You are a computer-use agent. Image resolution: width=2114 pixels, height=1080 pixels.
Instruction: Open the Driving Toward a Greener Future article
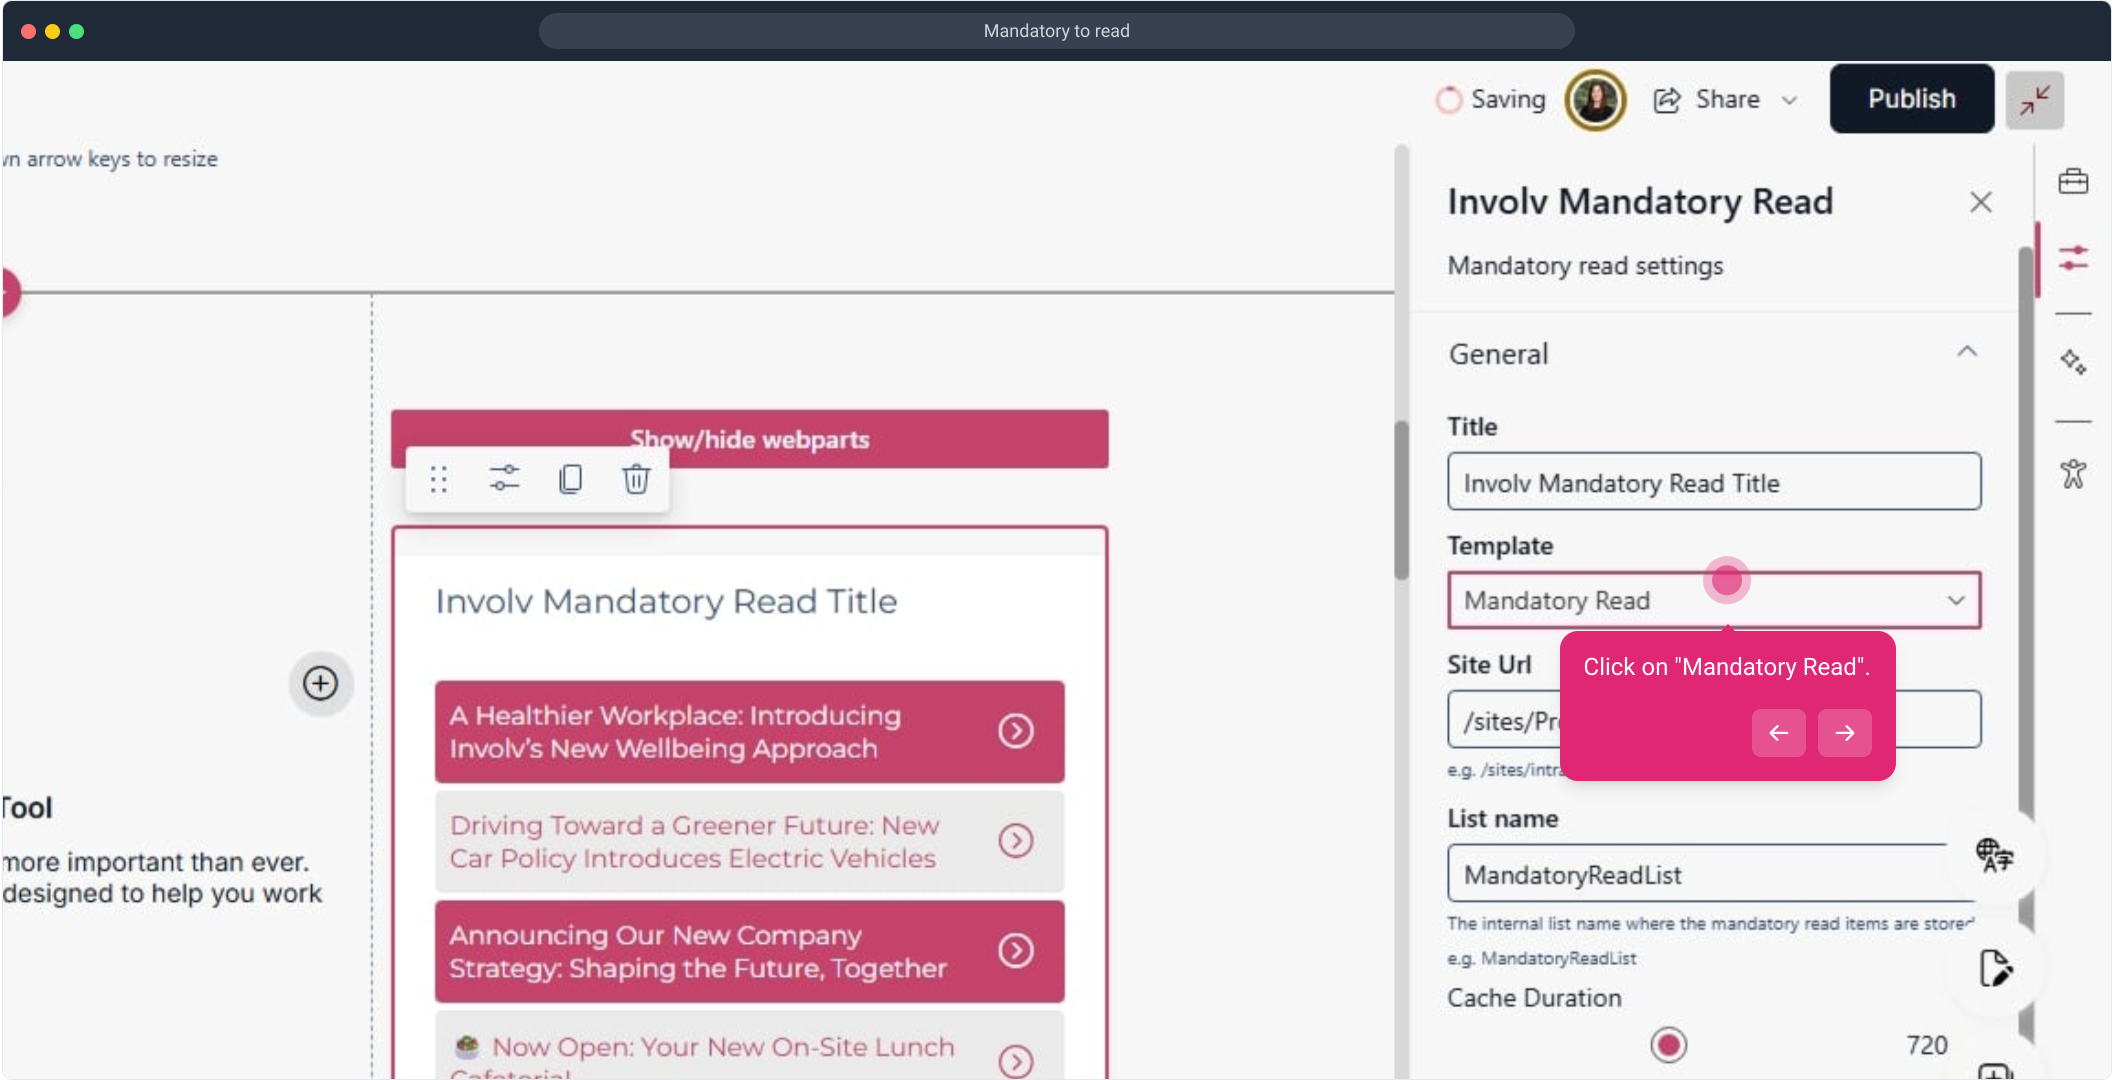pyautogui.click(x=749, y=842)
